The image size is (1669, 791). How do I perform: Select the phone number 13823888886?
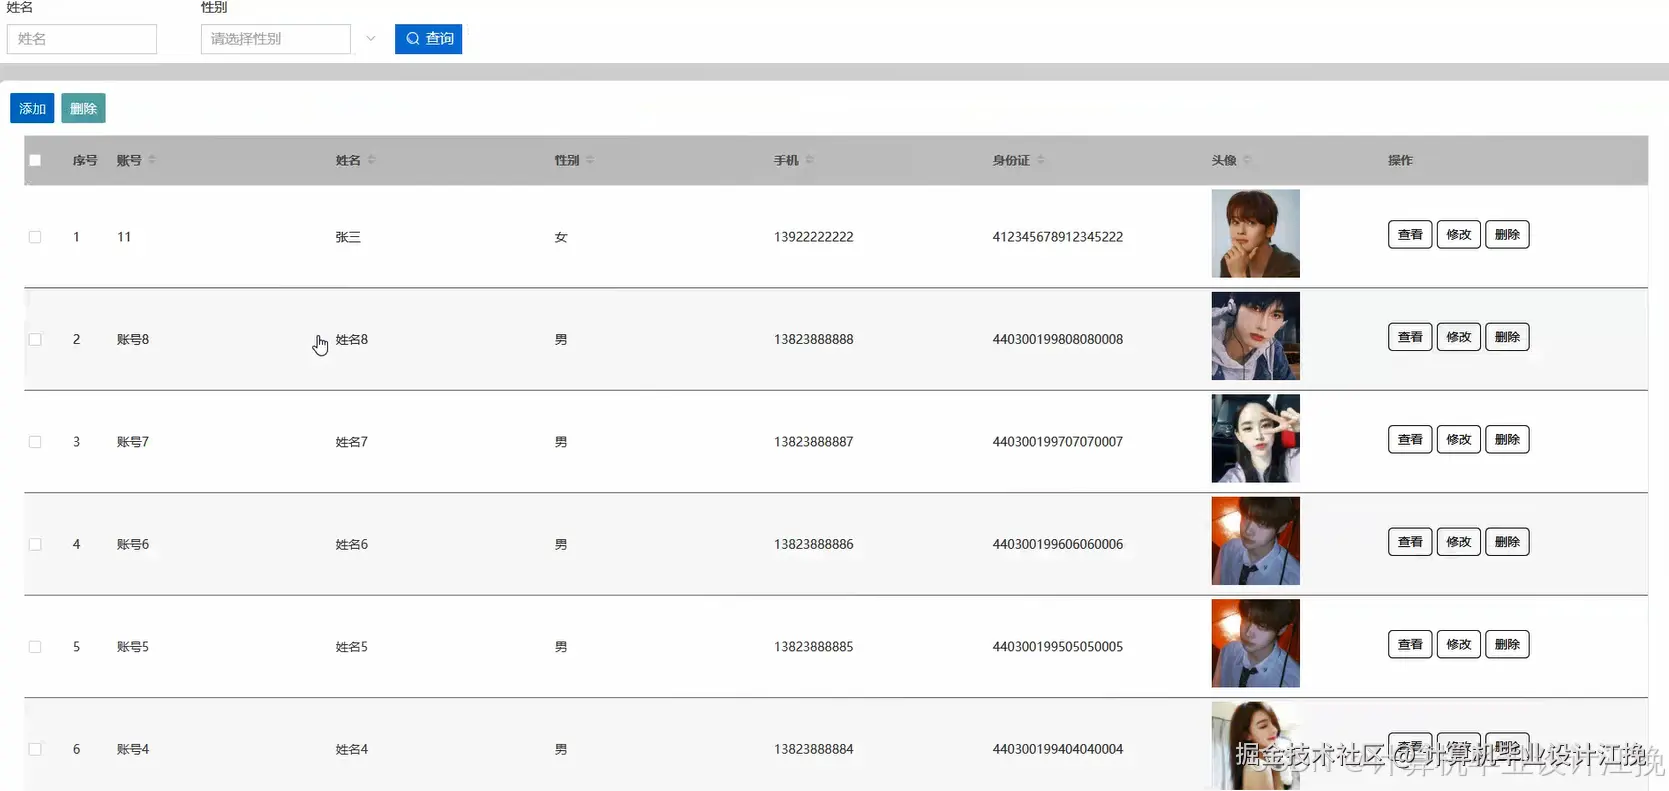pyautogui.click(x=814, y=544)
